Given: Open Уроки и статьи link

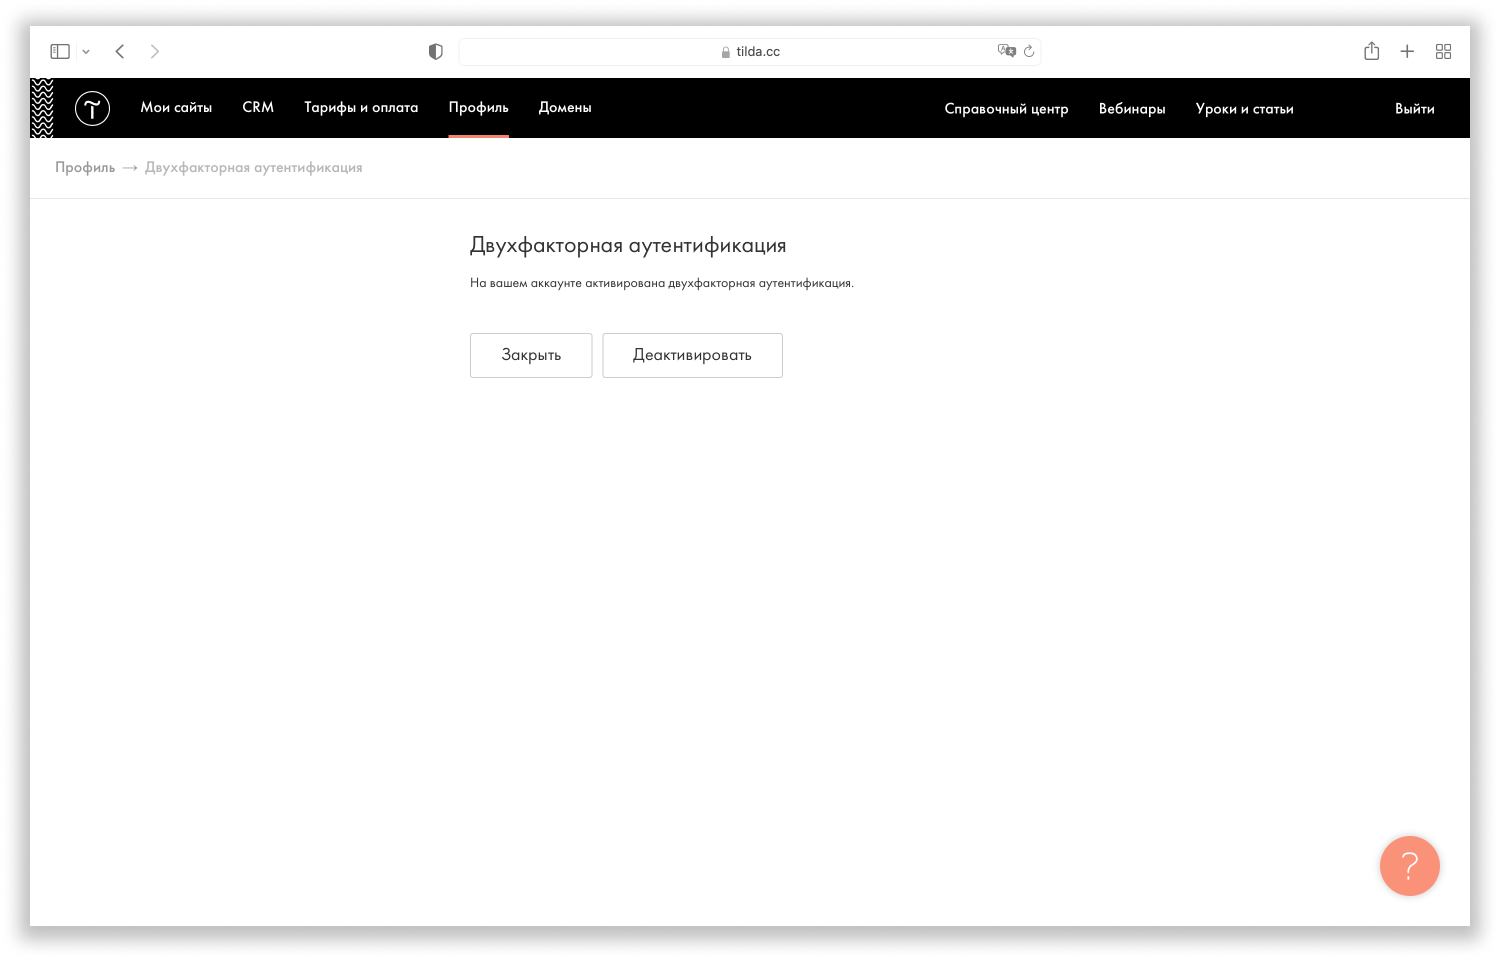Looking at the screenshot, I should click(1244, 109).
